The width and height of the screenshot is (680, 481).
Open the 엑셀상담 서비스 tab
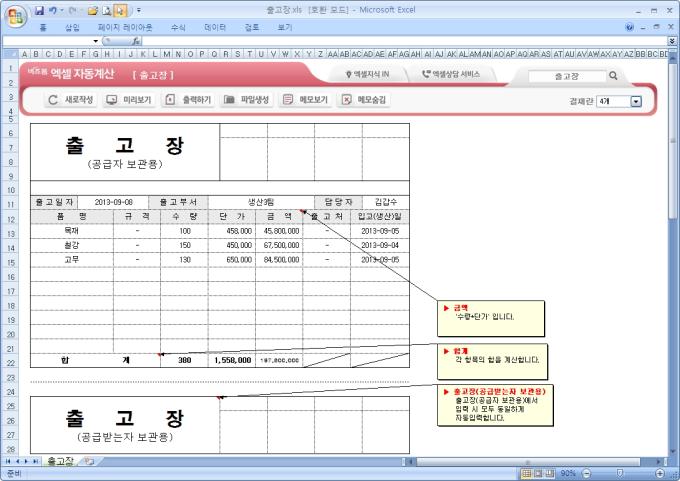[x=451, y=74]
